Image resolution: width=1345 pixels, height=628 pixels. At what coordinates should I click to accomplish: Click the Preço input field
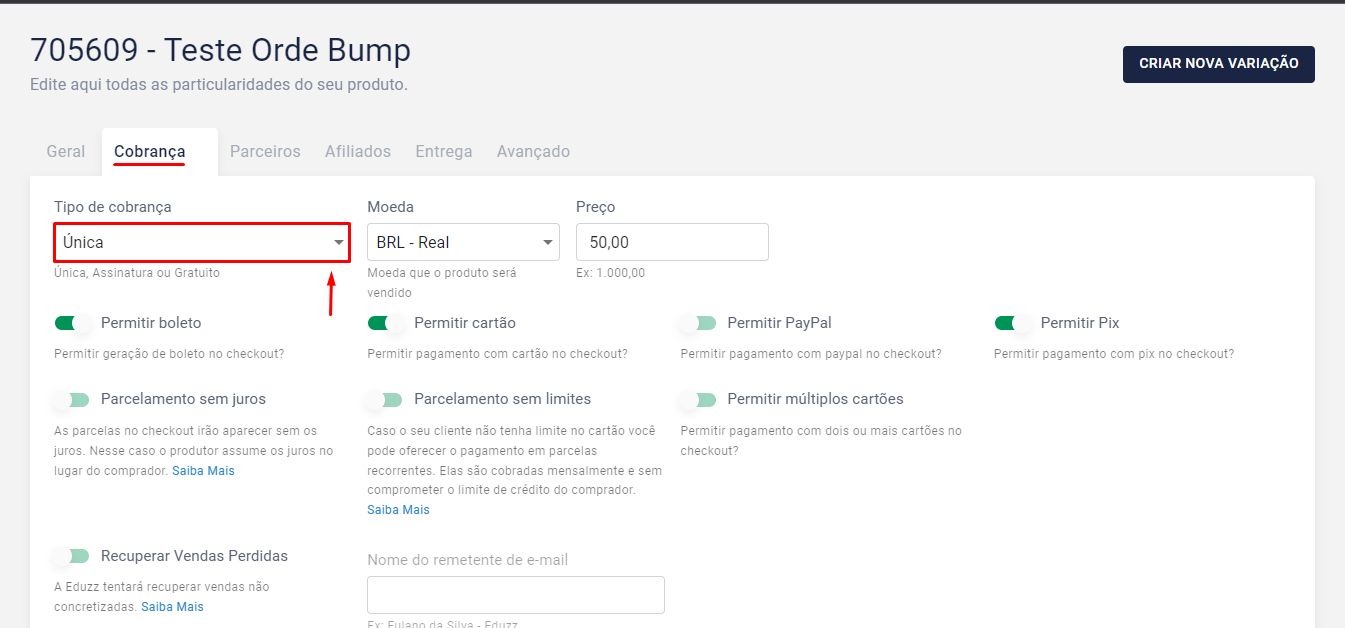(672, 243)
